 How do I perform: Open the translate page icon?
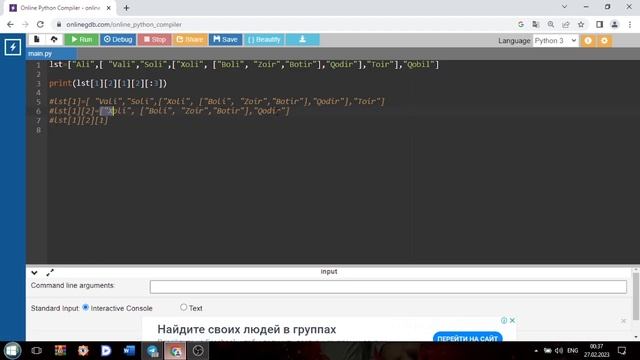pos(536,24)
